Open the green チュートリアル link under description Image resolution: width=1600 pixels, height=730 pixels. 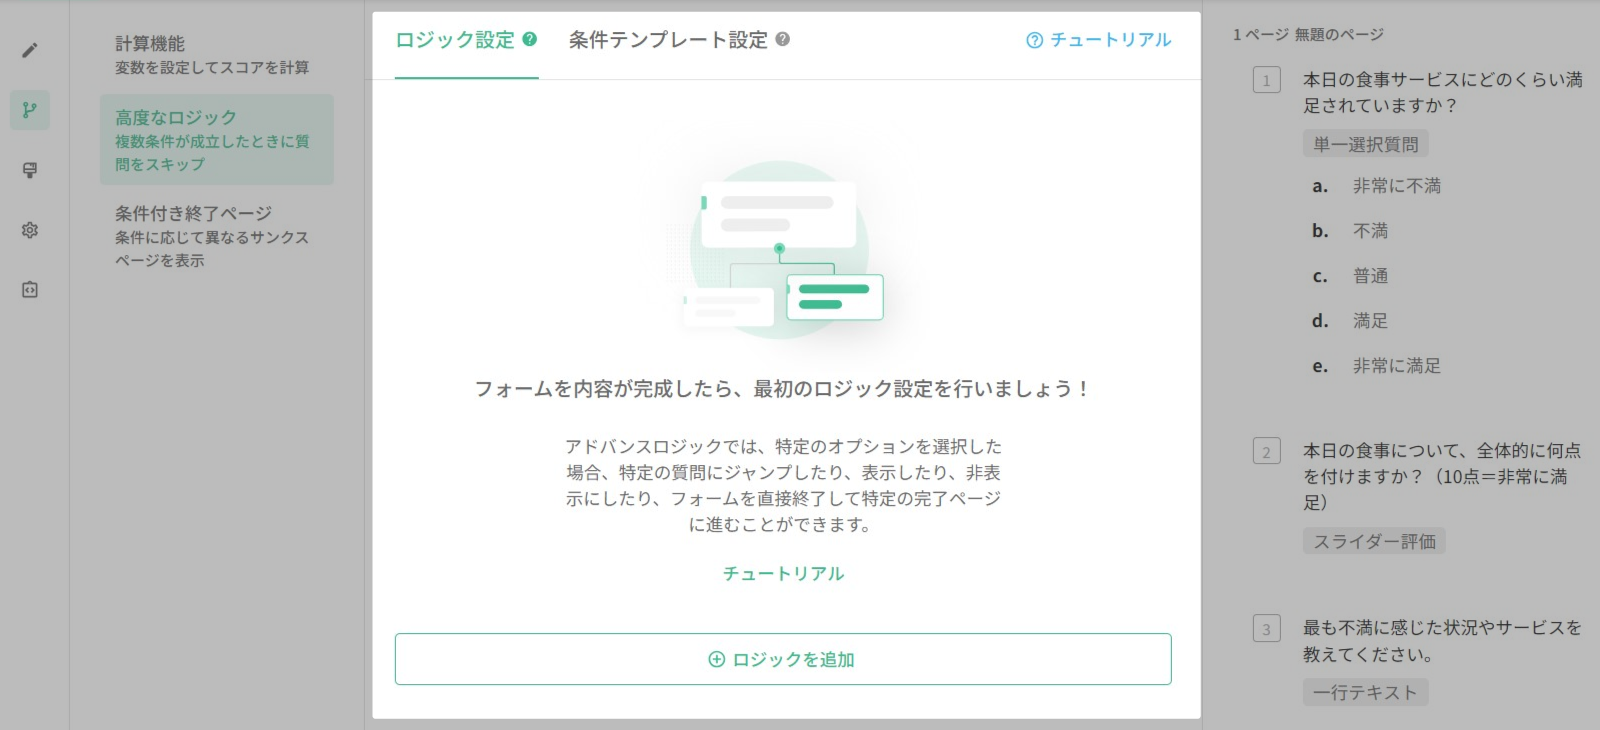pos(784,573)
